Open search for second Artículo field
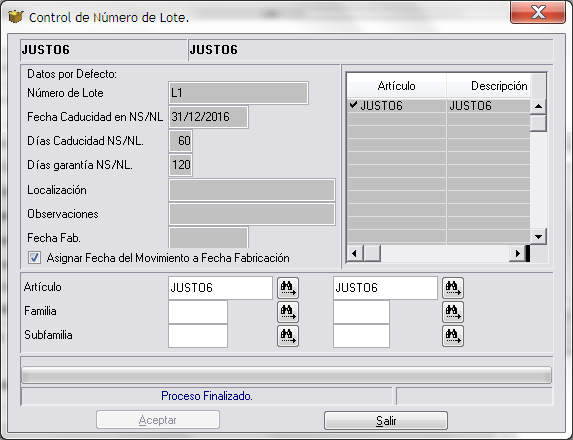 (453, 288)
